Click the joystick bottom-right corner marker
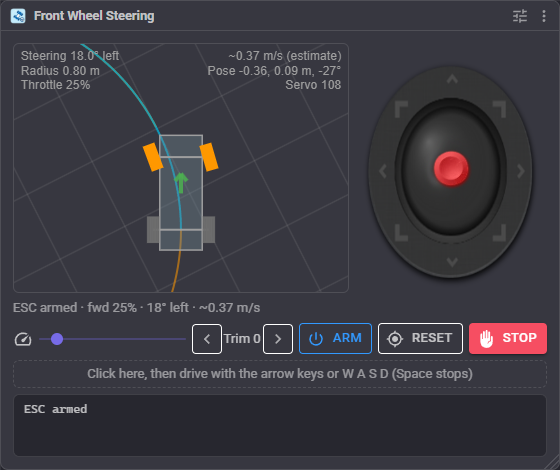560x470 pixels. (x=500, y=233)
